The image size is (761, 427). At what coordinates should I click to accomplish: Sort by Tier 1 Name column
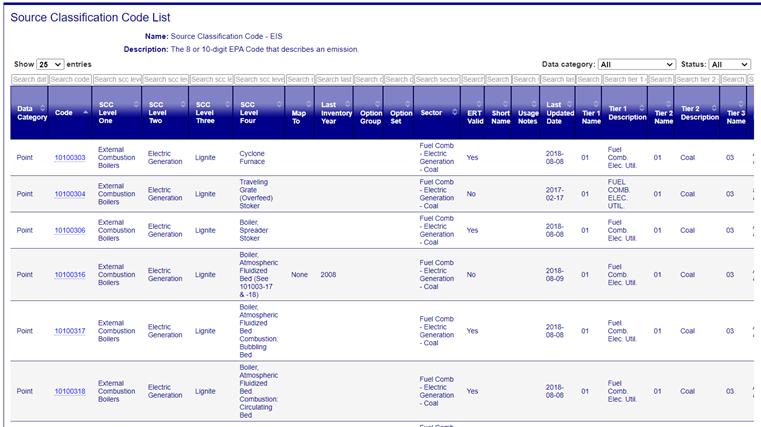(x=589, y=113)
